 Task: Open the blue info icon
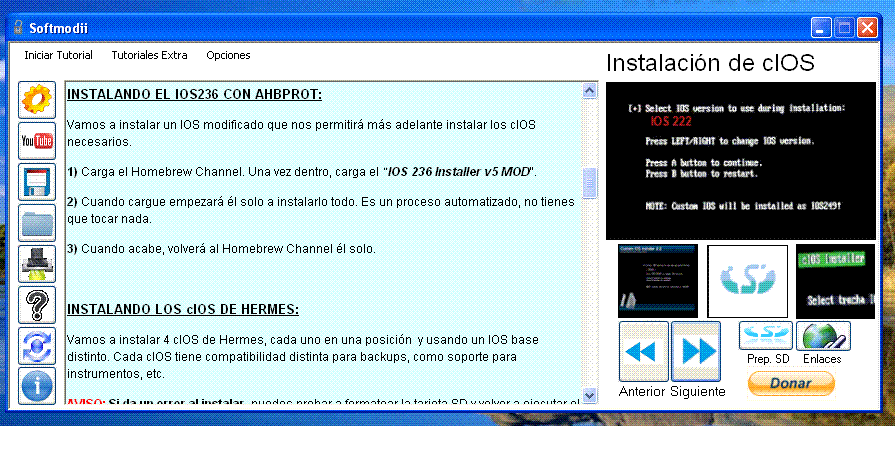click(37, 386)
